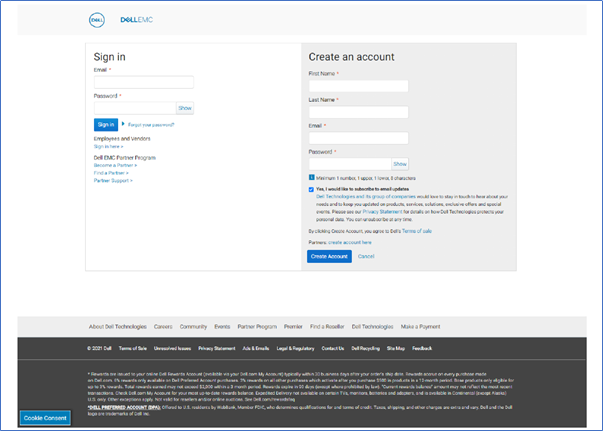This screenshot has height=431, width=603.
Task: Open Dell Technologies footer link
Action: click(373, 327)
